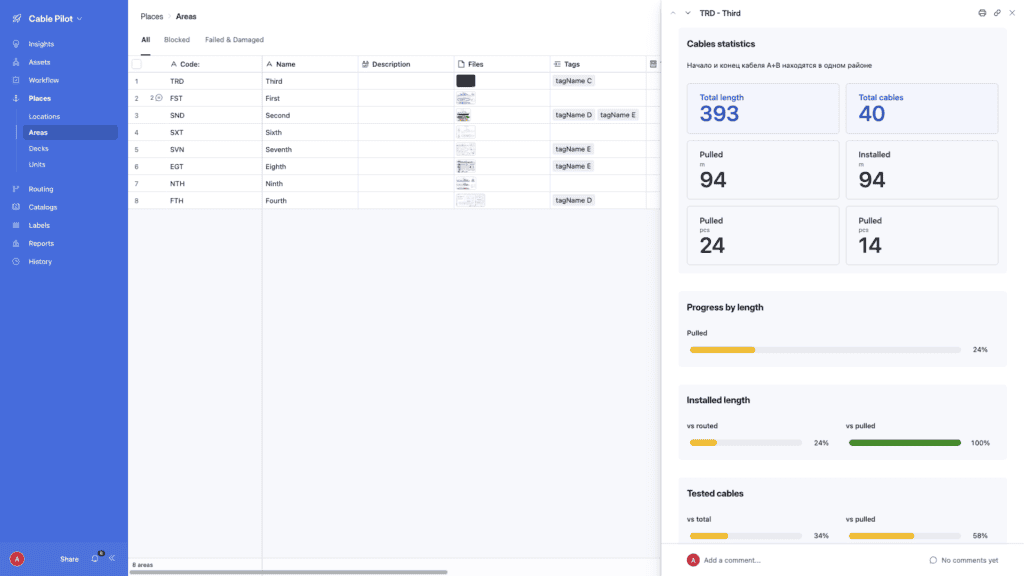Copy link using the chain icon
The width and height of the screenshot is (1024, 576).
(x=997, y=13)
